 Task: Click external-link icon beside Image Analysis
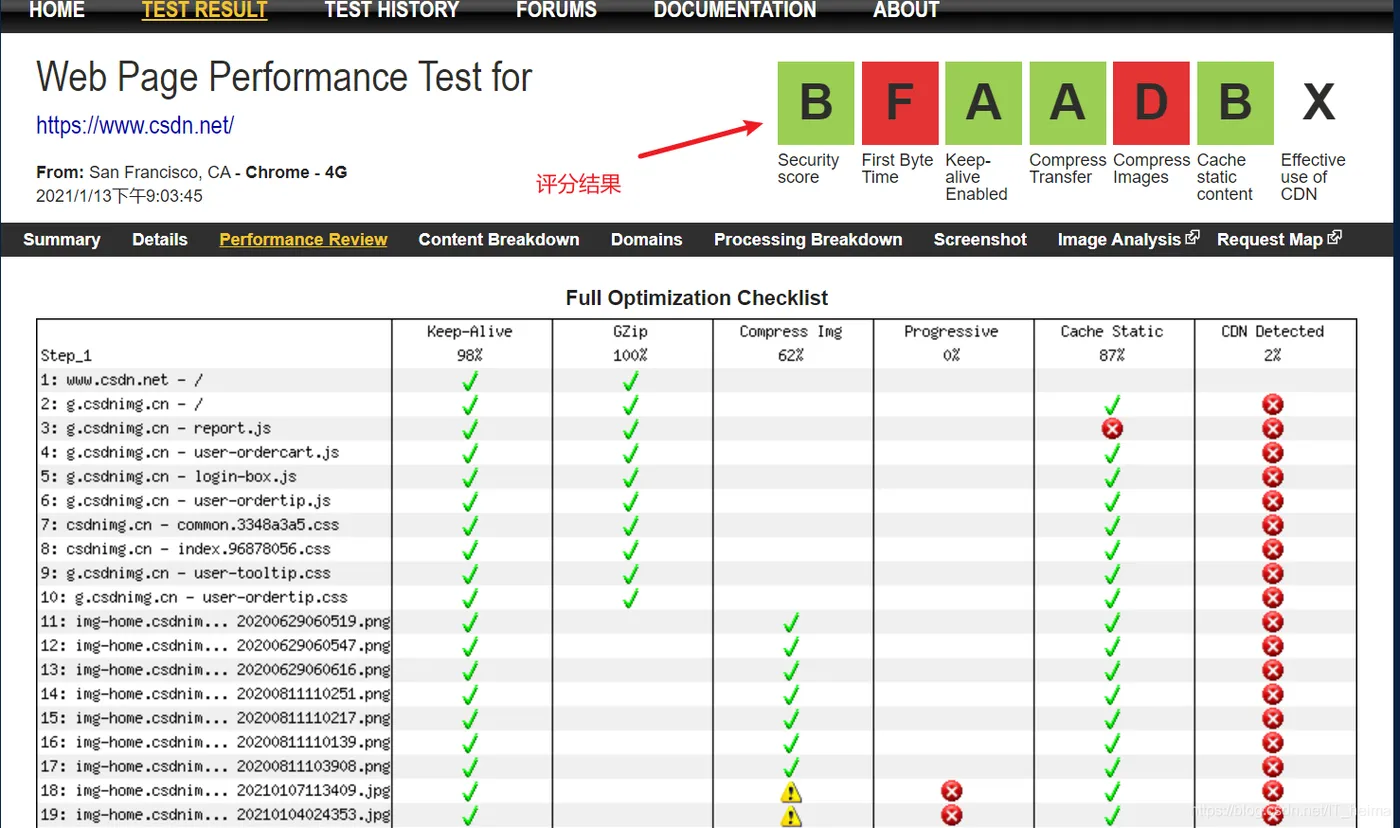[1192, 238]
